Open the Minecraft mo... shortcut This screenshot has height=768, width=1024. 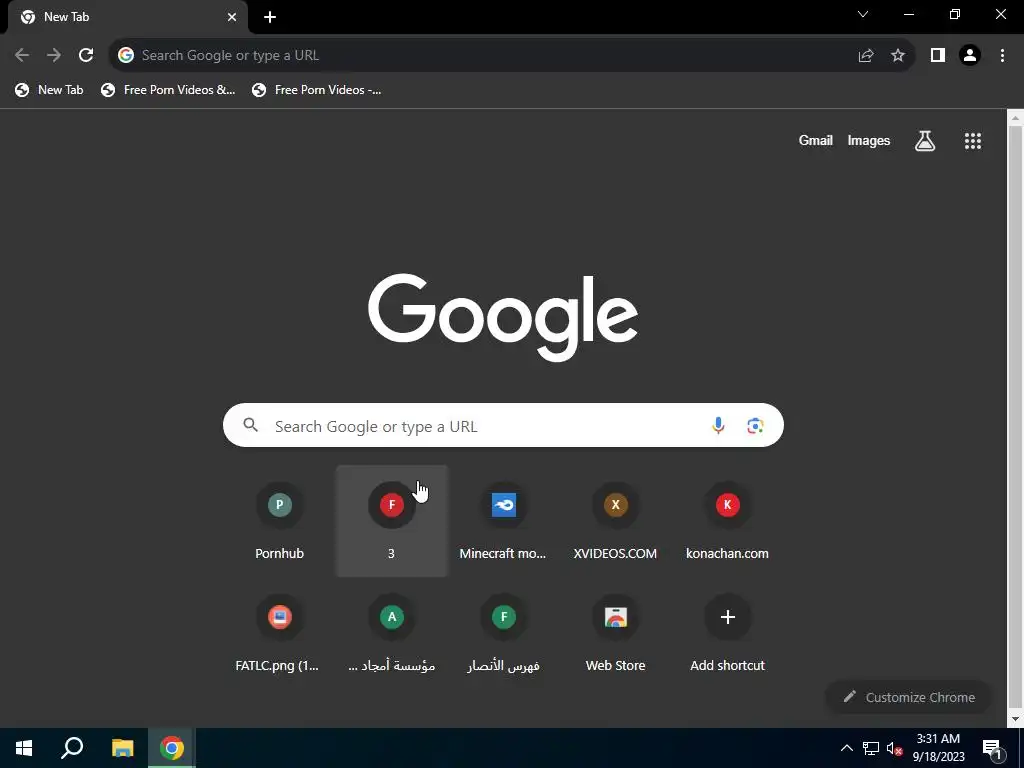click(503, 521)
